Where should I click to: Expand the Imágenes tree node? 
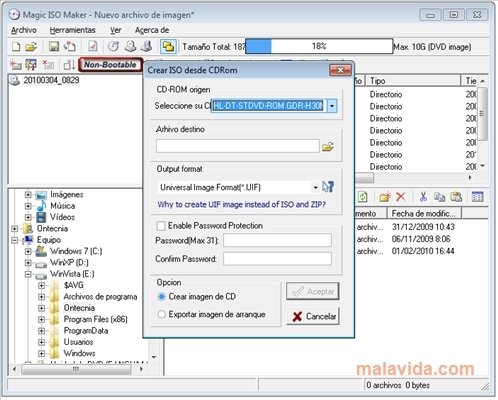click(x=28, y=194)
